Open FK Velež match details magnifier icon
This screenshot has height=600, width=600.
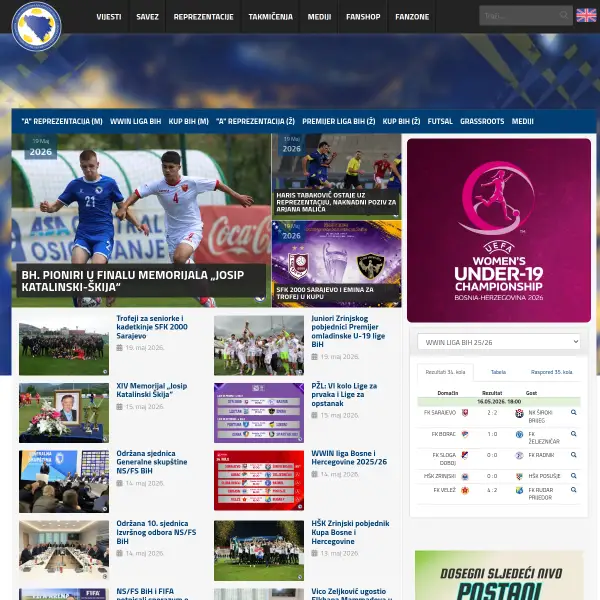pos(574,490)
